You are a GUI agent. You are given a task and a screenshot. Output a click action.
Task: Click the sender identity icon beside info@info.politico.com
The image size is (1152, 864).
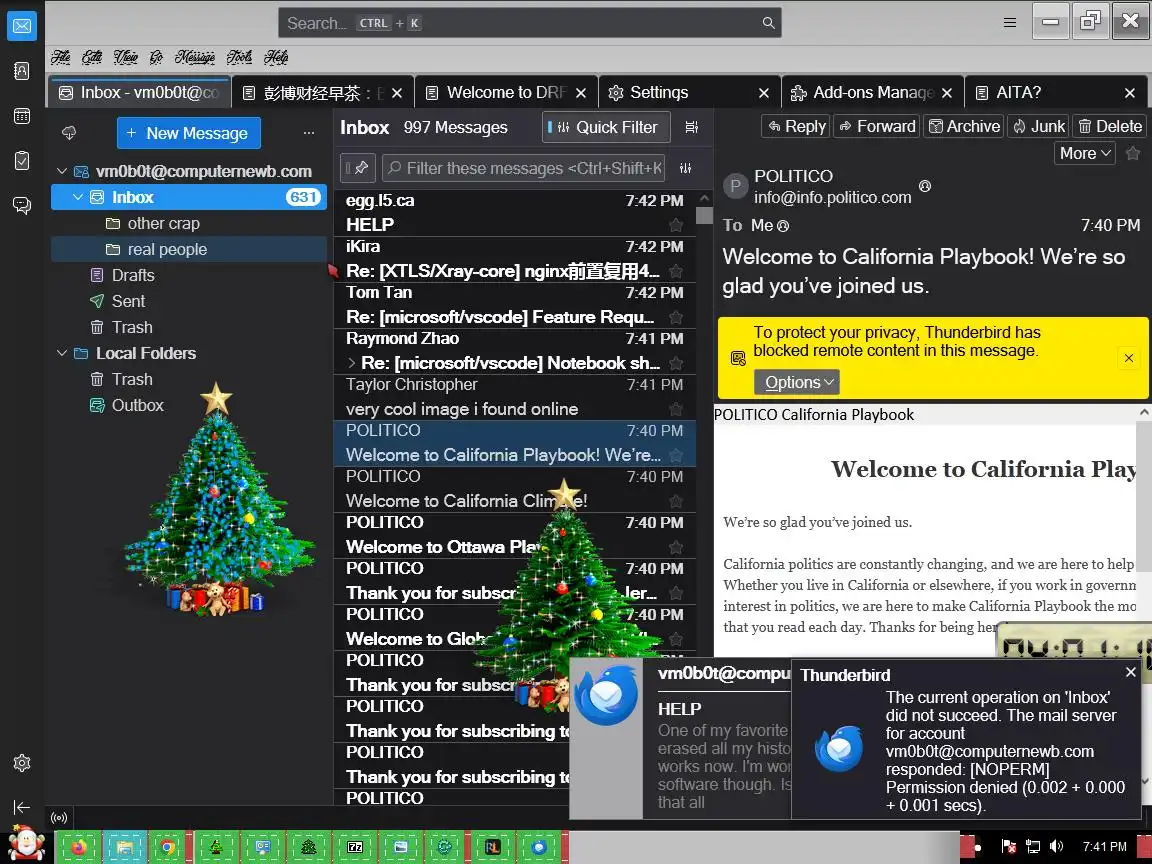pos(925,186)
